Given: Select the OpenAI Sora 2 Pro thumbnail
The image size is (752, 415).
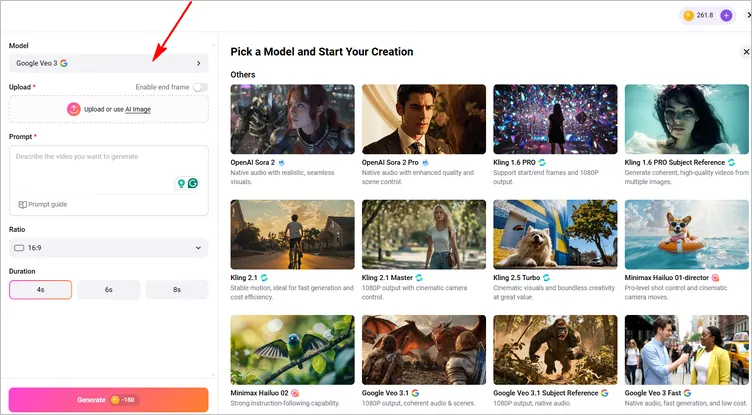Looking at the screenshot, I should coord(424,119).
